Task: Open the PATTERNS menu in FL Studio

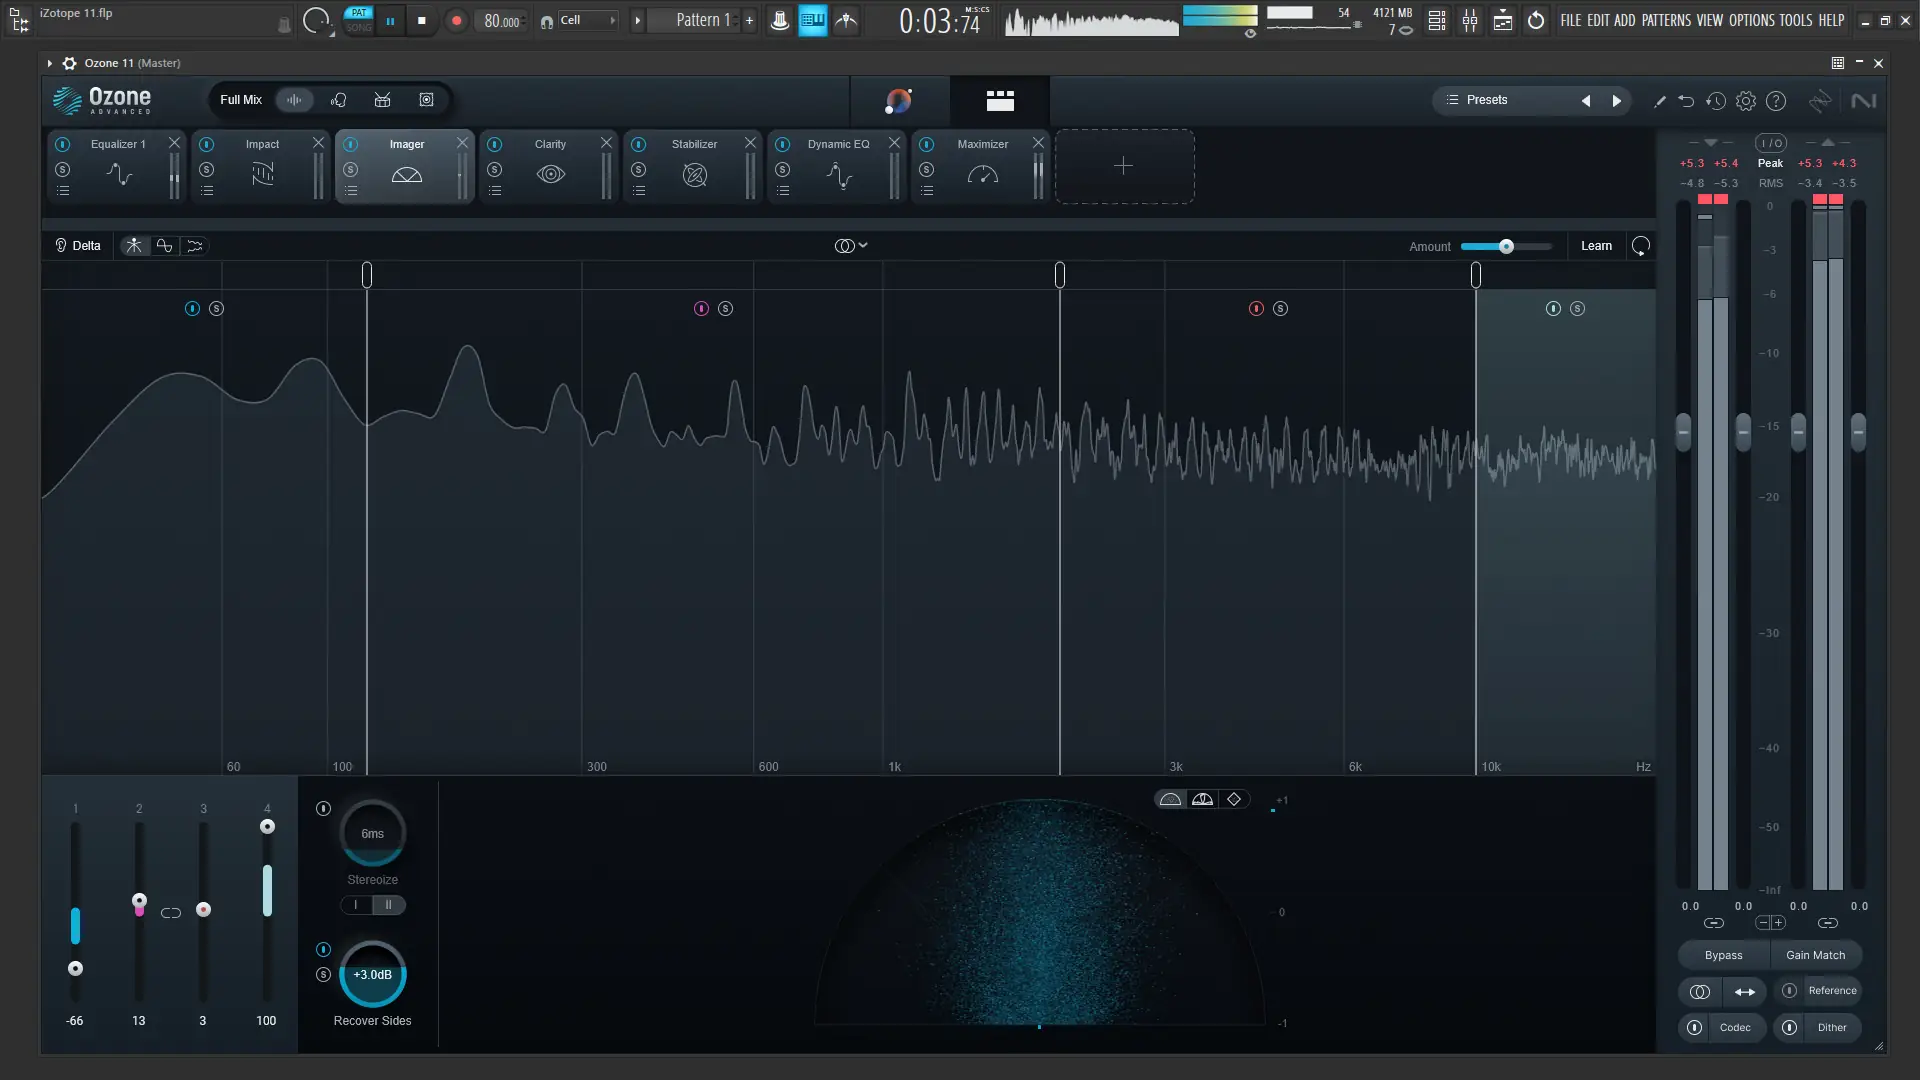Action: (x=1666, y=20)
